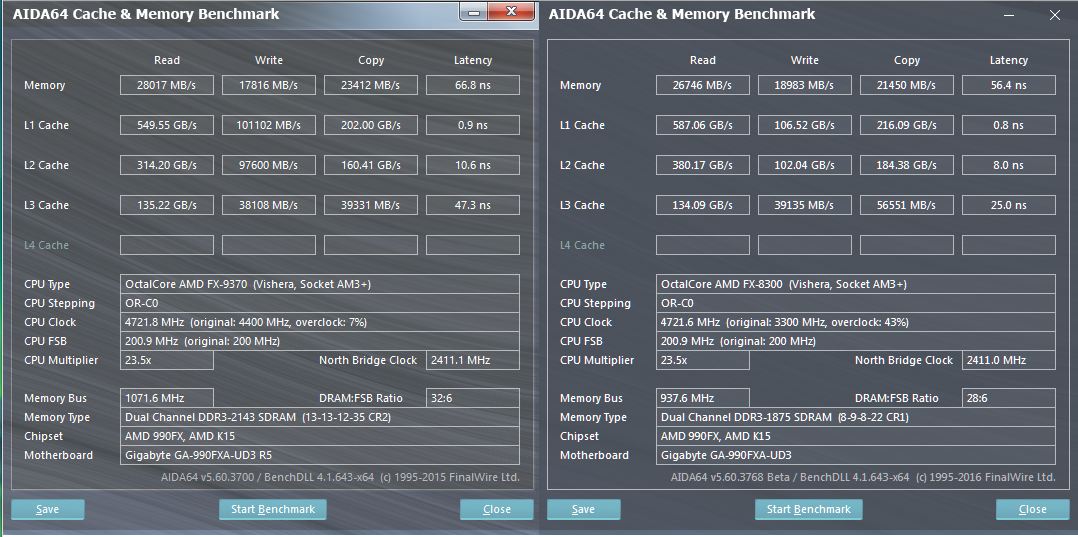
Task: Click CPU Type field showing FX-8300
Action: 855,284
